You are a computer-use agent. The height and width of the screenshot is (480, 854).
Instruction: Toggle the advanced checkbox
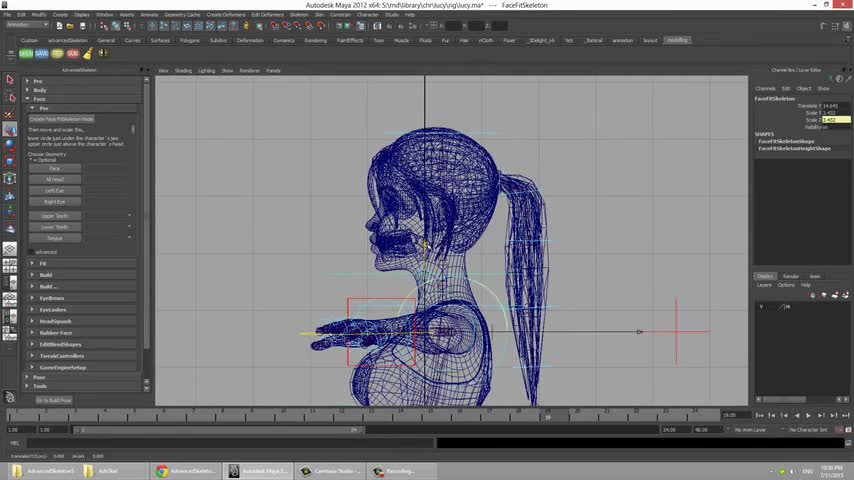coord(30,252)
